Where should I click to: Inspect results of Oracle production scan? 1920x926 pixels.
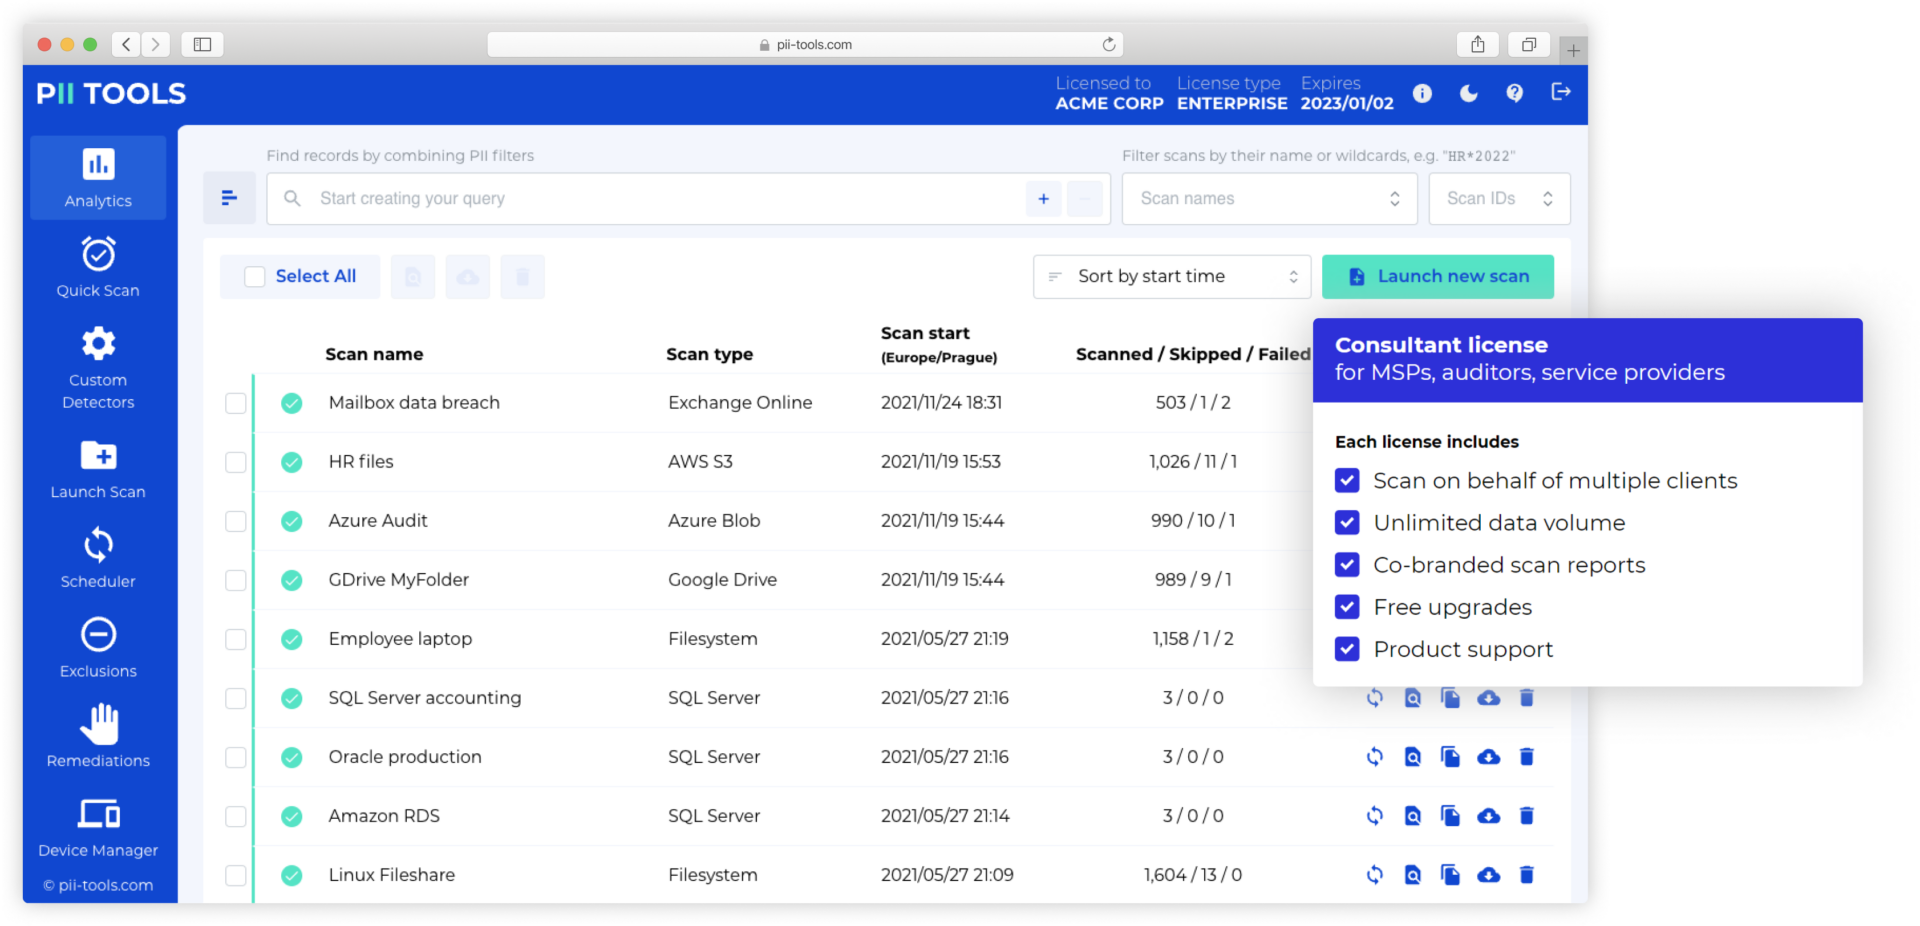(1413, 757)
